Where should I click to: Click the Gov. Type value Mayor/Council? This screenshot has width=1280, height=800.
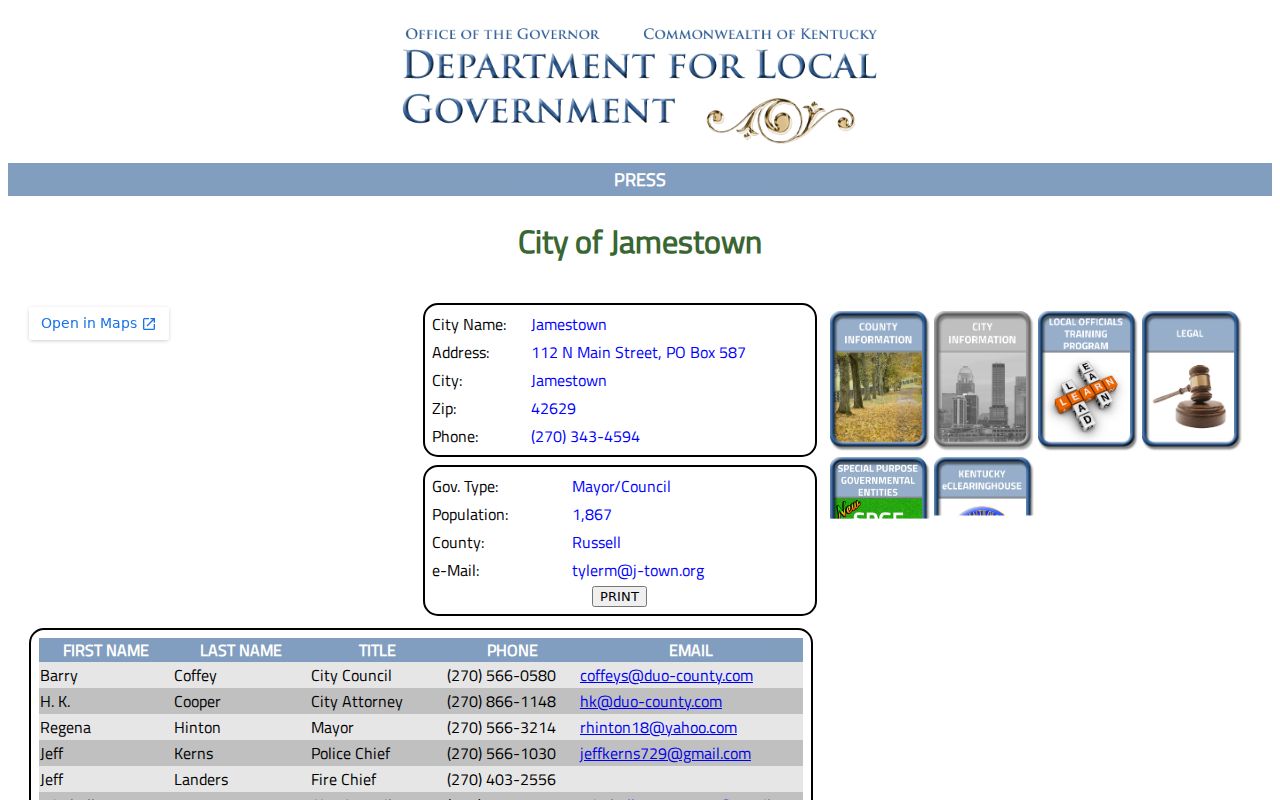click(621, 487)
